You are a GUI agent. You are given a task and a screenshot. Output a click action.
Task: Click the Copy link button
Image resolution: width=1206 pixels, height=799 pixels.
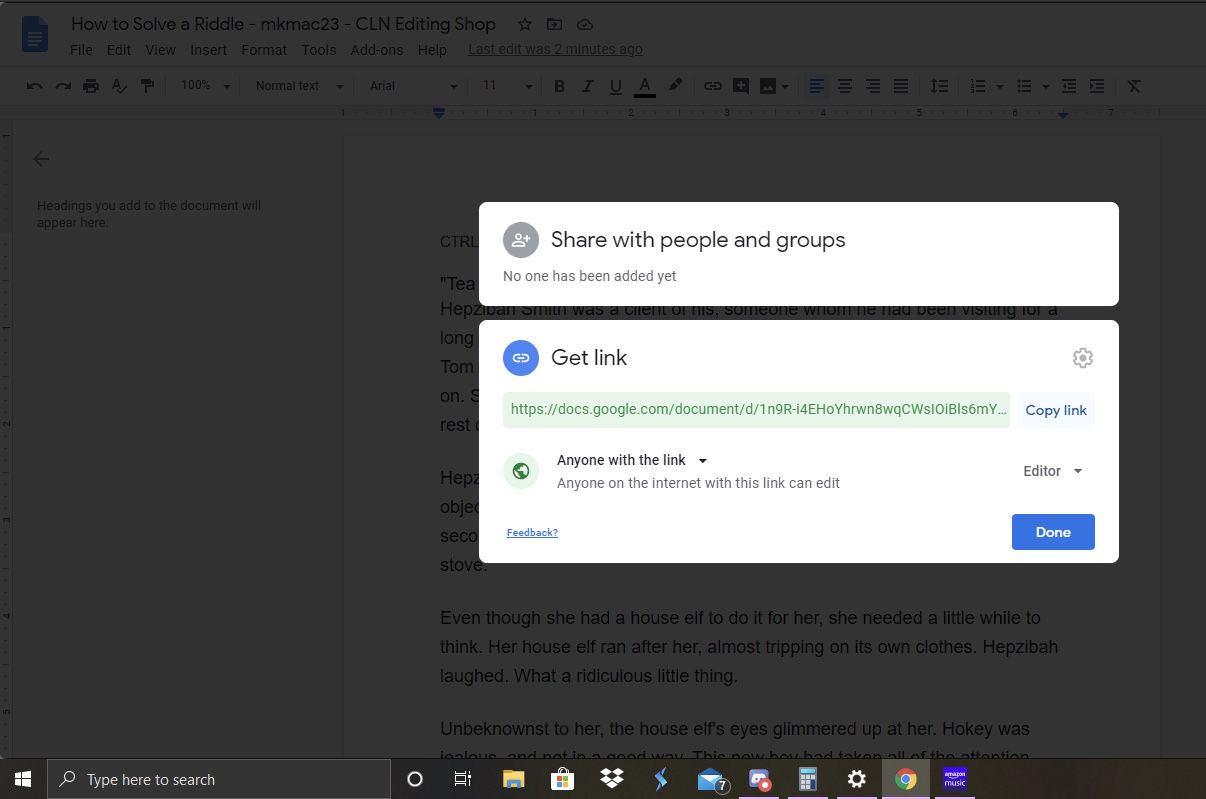coord(1056,410)
